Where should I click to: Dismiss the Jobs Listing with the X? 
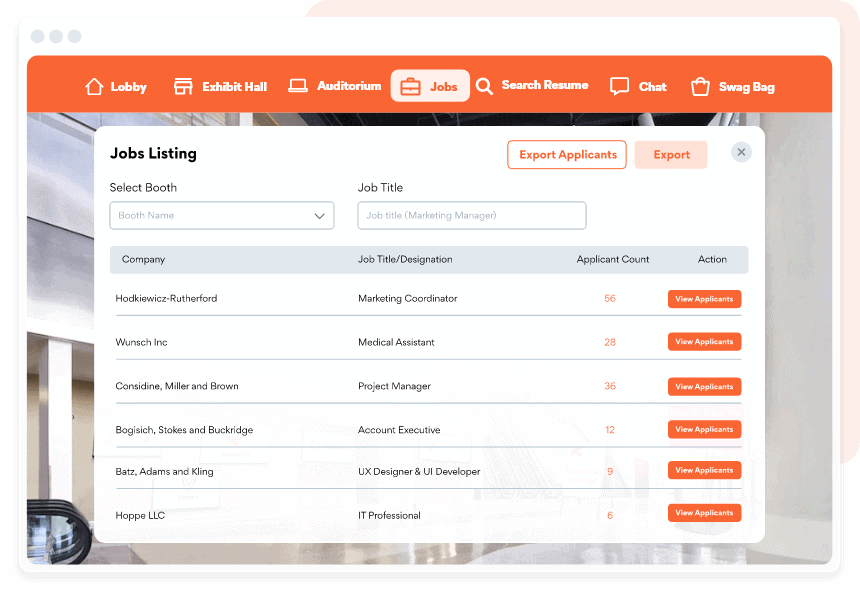[741, 151]
